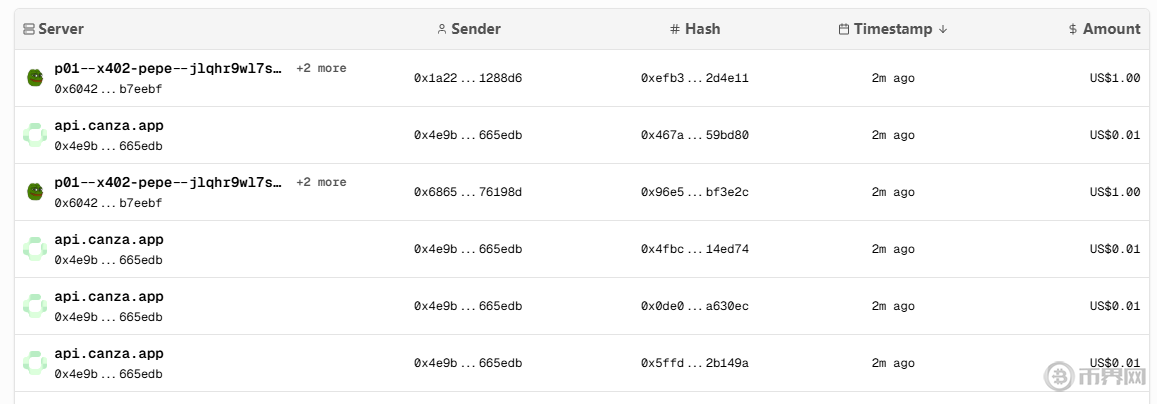Click the Timestamp calendar icon

[x=844, y=29]
